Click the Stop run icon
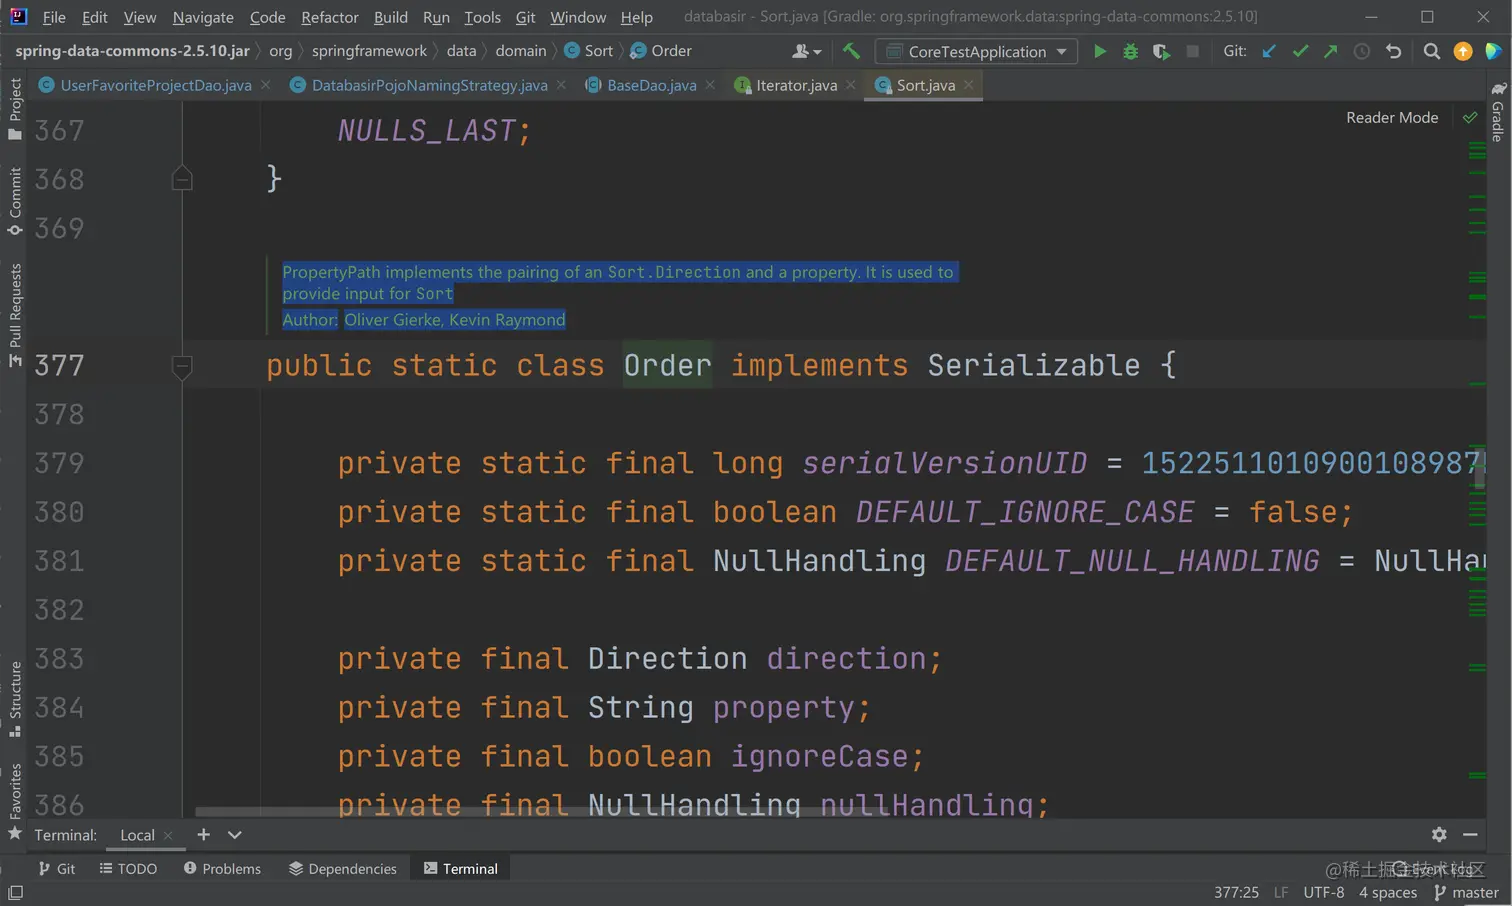1512x906 pixels. tap(1193, 51)
